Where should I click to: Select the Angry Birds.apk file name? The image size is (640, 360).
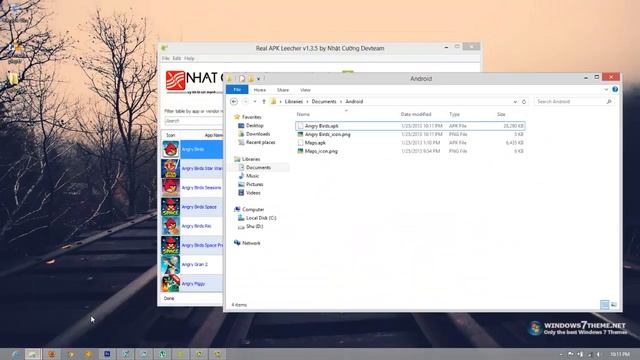[x=322, y=126]
